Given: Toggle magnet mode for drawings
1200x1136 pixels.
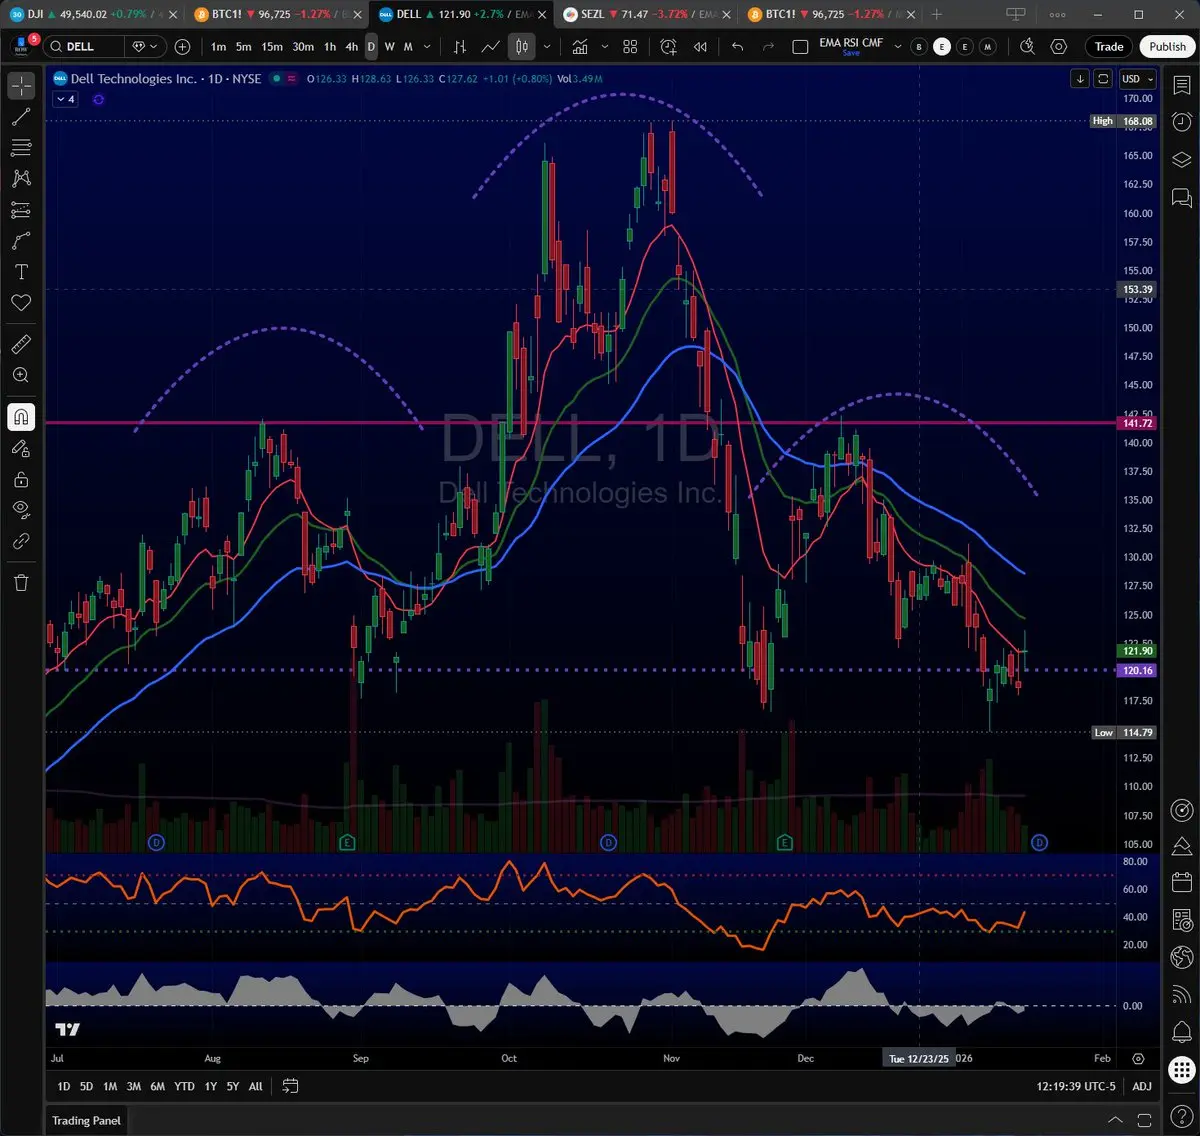Looking at the screenshot, I should 21,417.
